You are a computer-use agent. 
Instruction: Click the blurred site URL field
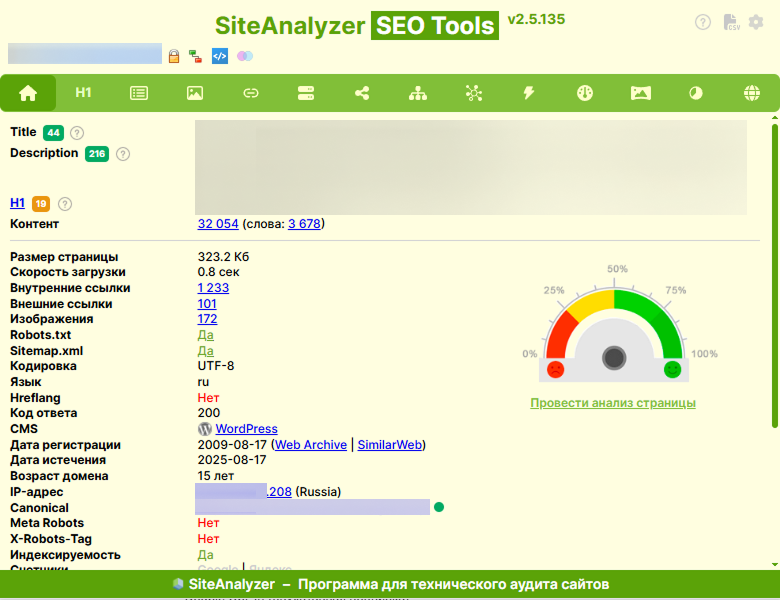tap(85, 53)
